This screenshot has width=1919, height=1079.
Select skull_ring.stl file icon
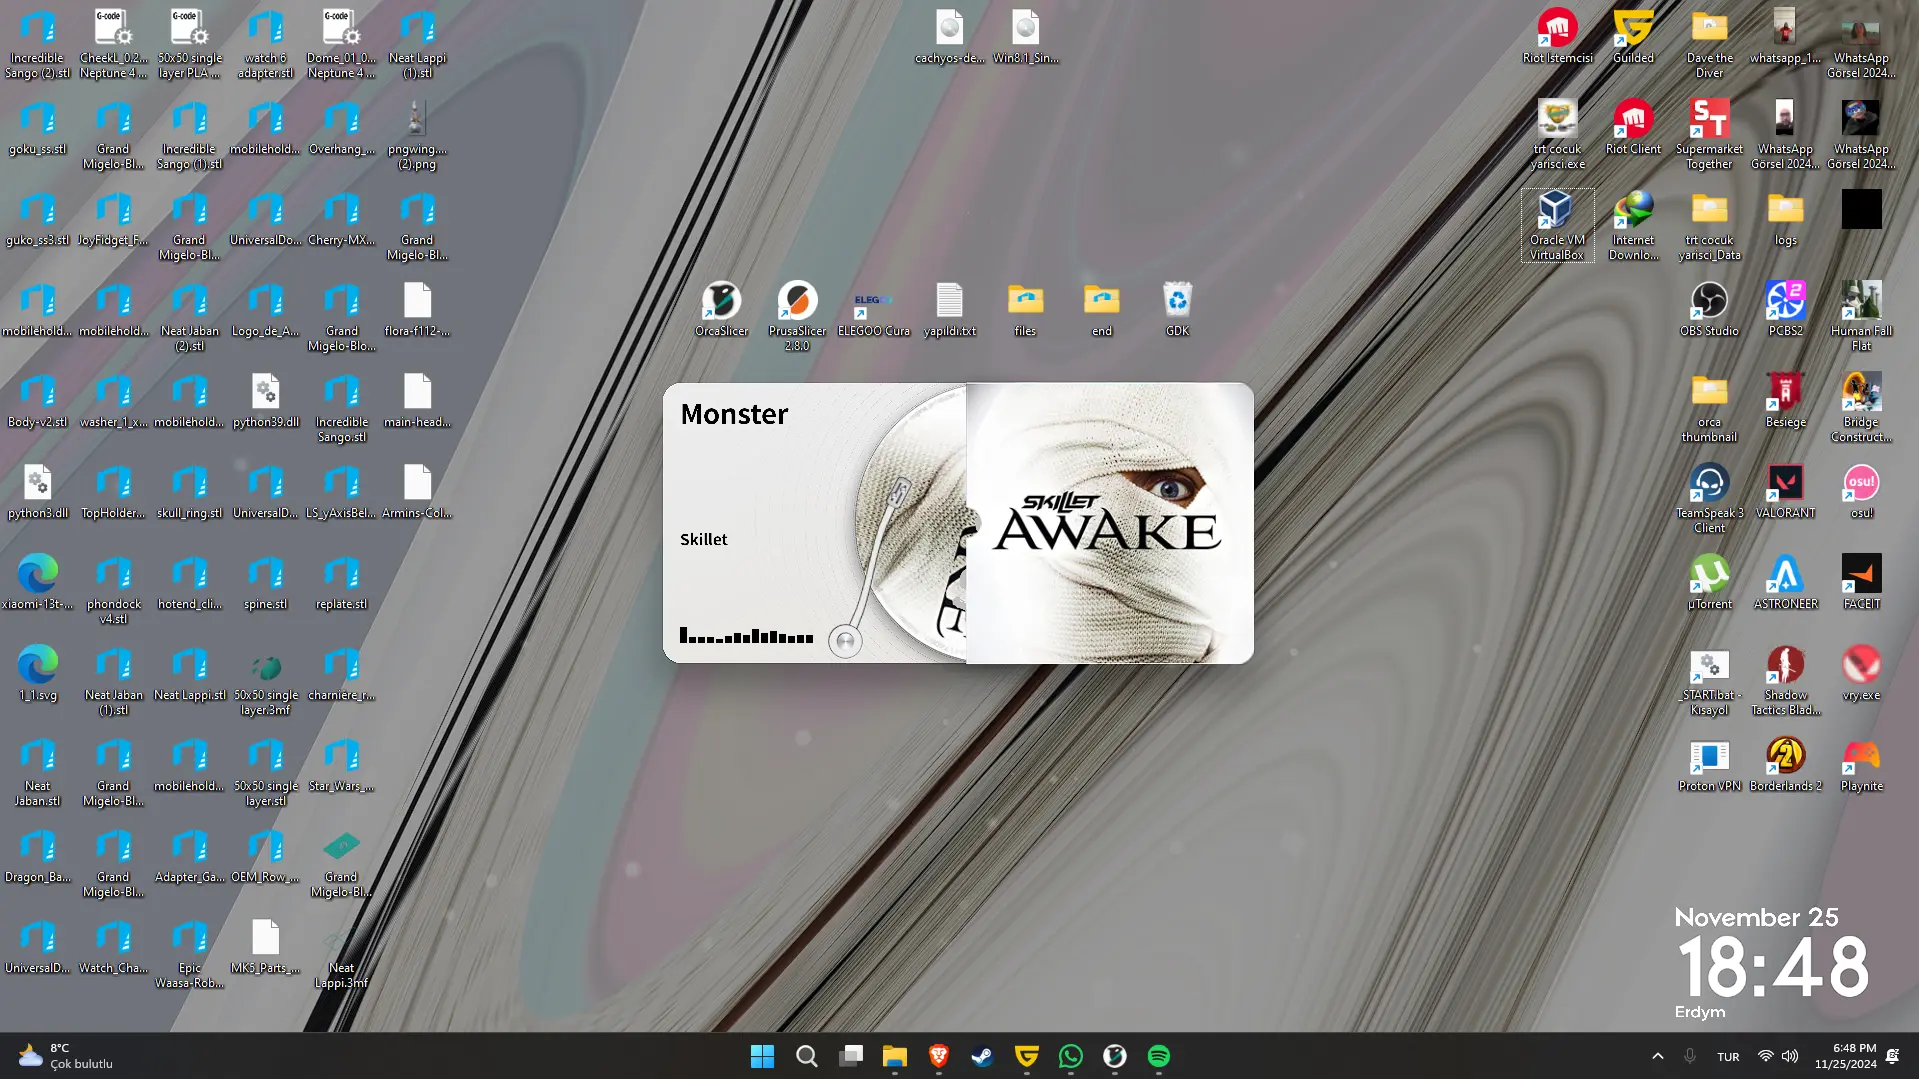[189, 491]
